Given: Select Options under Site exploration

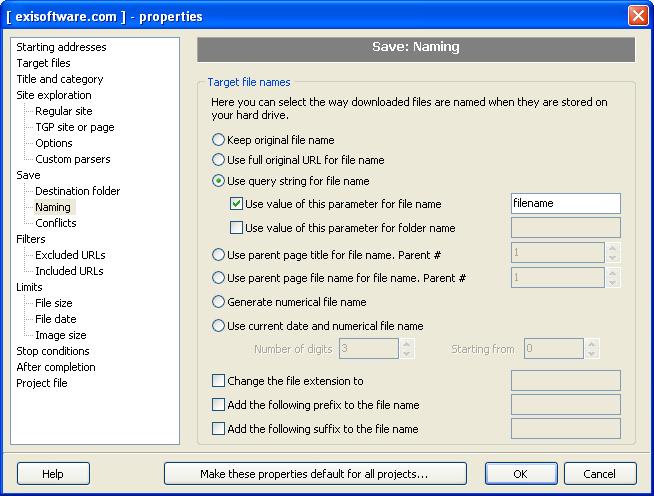Looking at the screenshot, I should pyautogui.click(x=54, y=143).
